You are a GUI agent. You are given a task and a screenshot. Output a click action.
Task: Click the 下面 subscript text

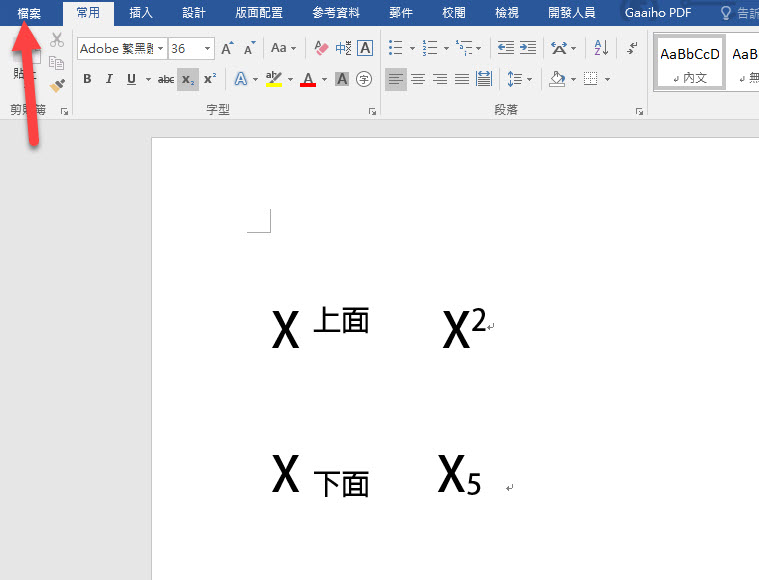tap(341, 484)
